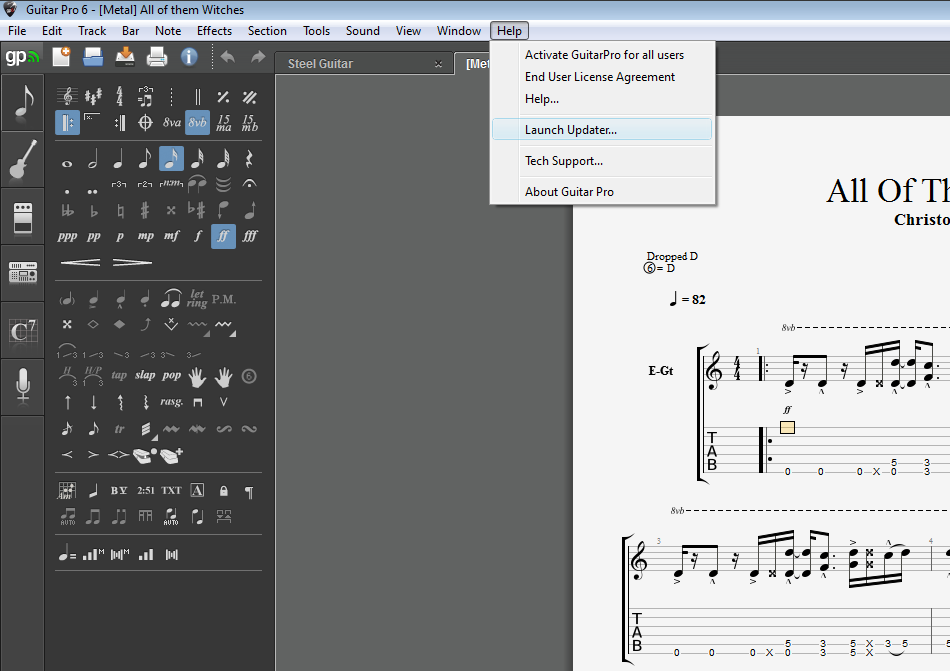The height and width of the screenshot is (671, 950).
Task: Select the quarter note duration
Action: 119,160
